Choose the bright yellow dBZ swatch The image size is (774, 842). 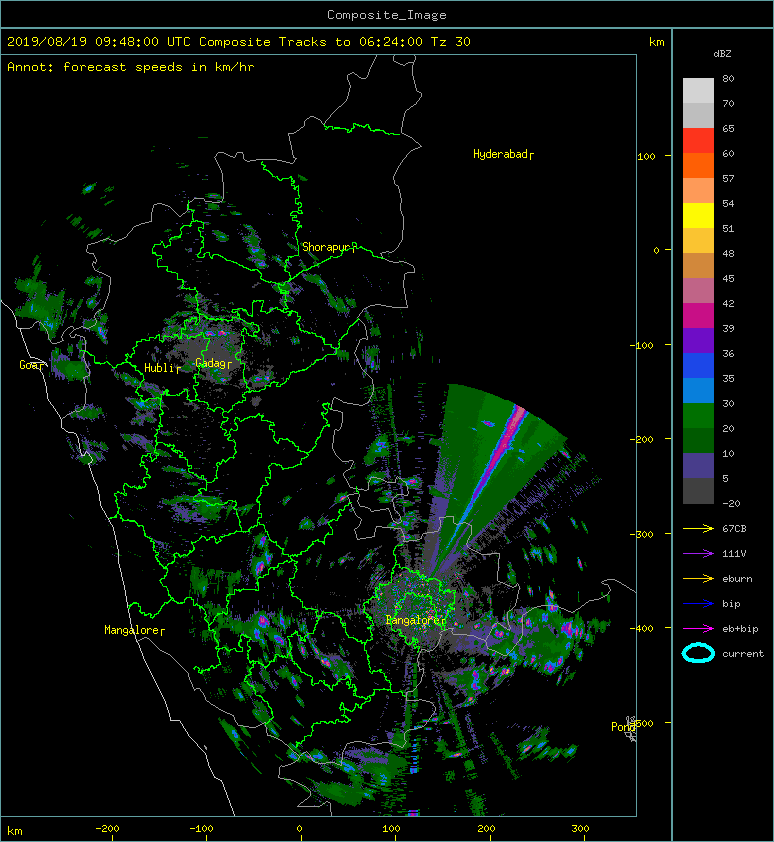click(698, 215)
